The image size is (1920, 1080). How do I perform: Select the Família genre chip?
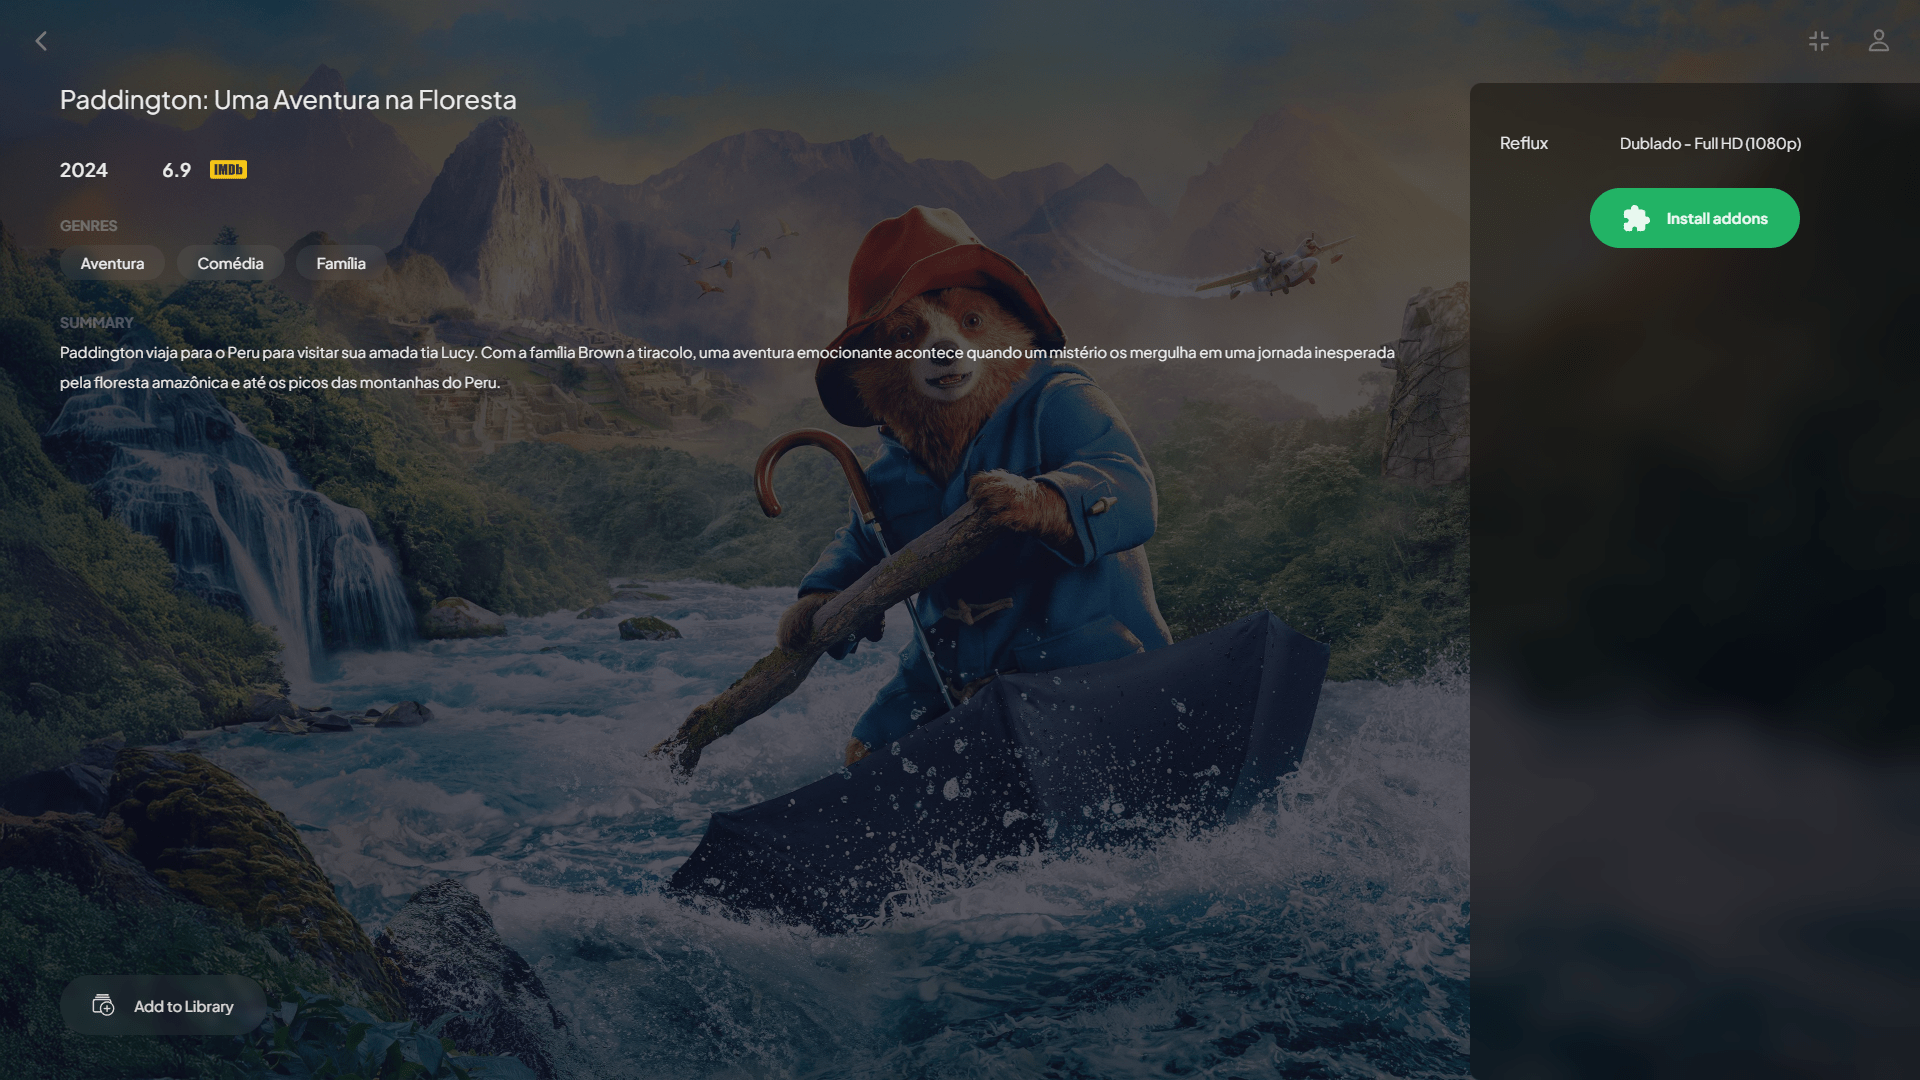point(341,263)
